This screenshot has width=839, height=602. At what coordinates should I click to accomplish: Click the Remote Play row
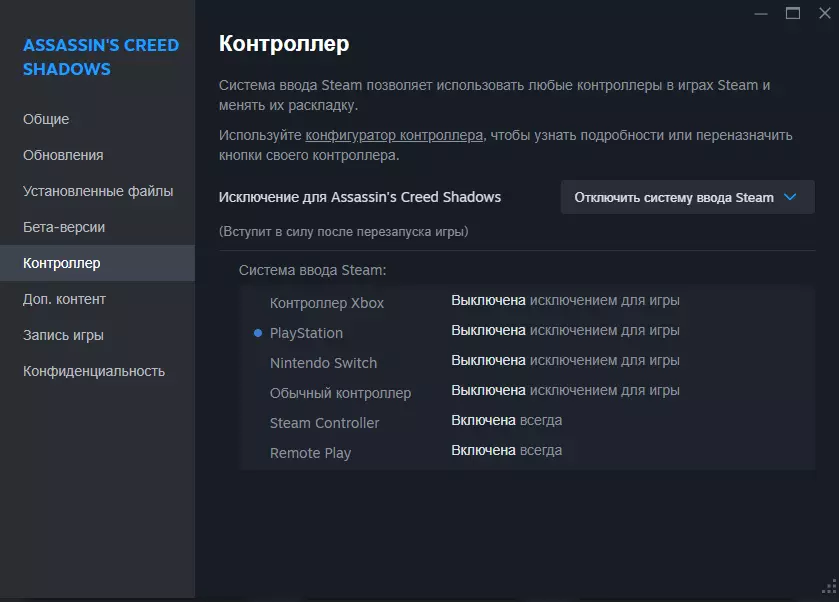(x=310, y=453)
